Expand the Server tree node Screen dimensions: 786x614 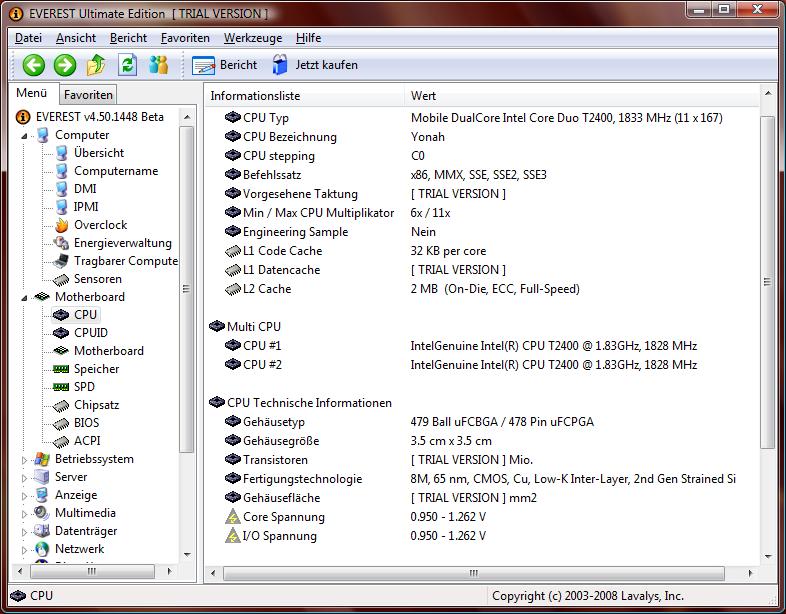[x=24, y=478]
